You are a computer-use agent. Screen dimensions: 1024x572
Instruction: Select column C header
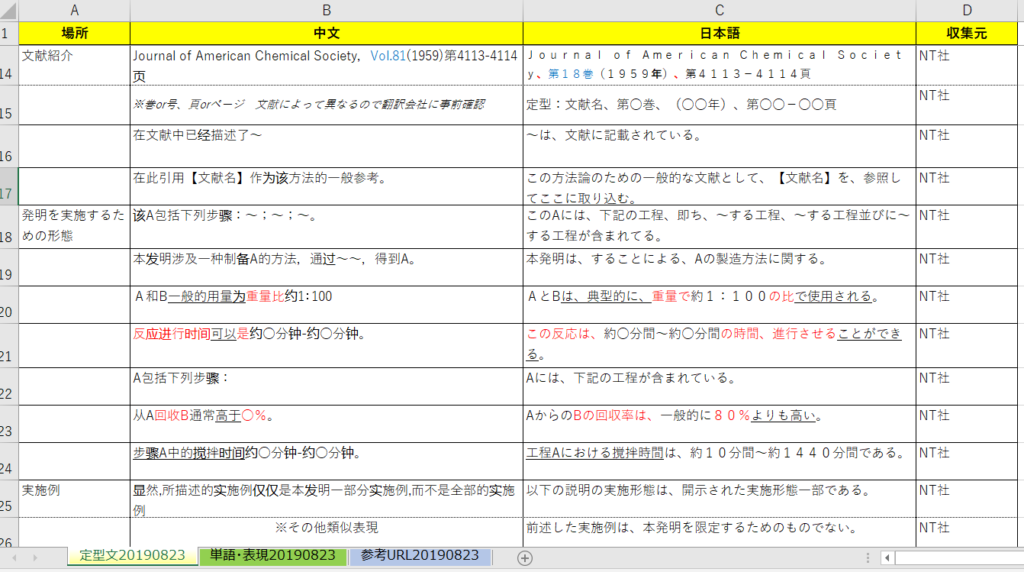[719, 10]
